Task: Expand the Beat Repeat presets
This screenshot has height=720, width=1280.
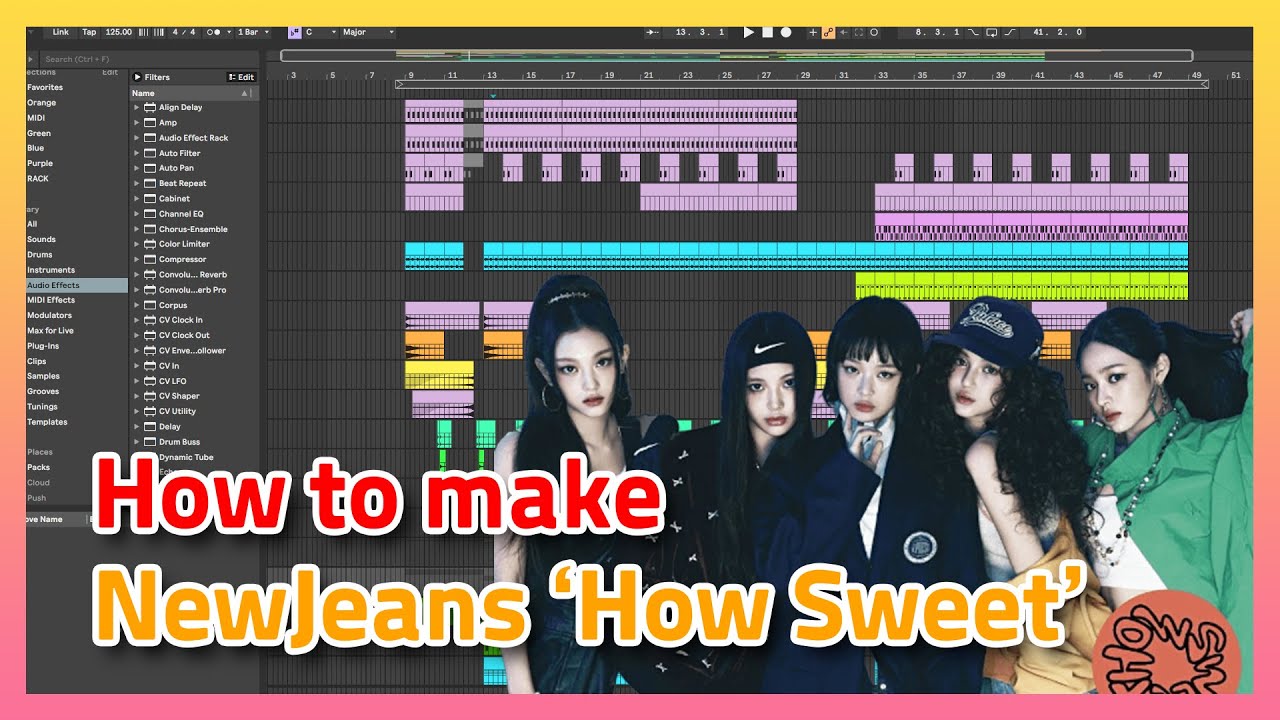Action: pos(137,183)
